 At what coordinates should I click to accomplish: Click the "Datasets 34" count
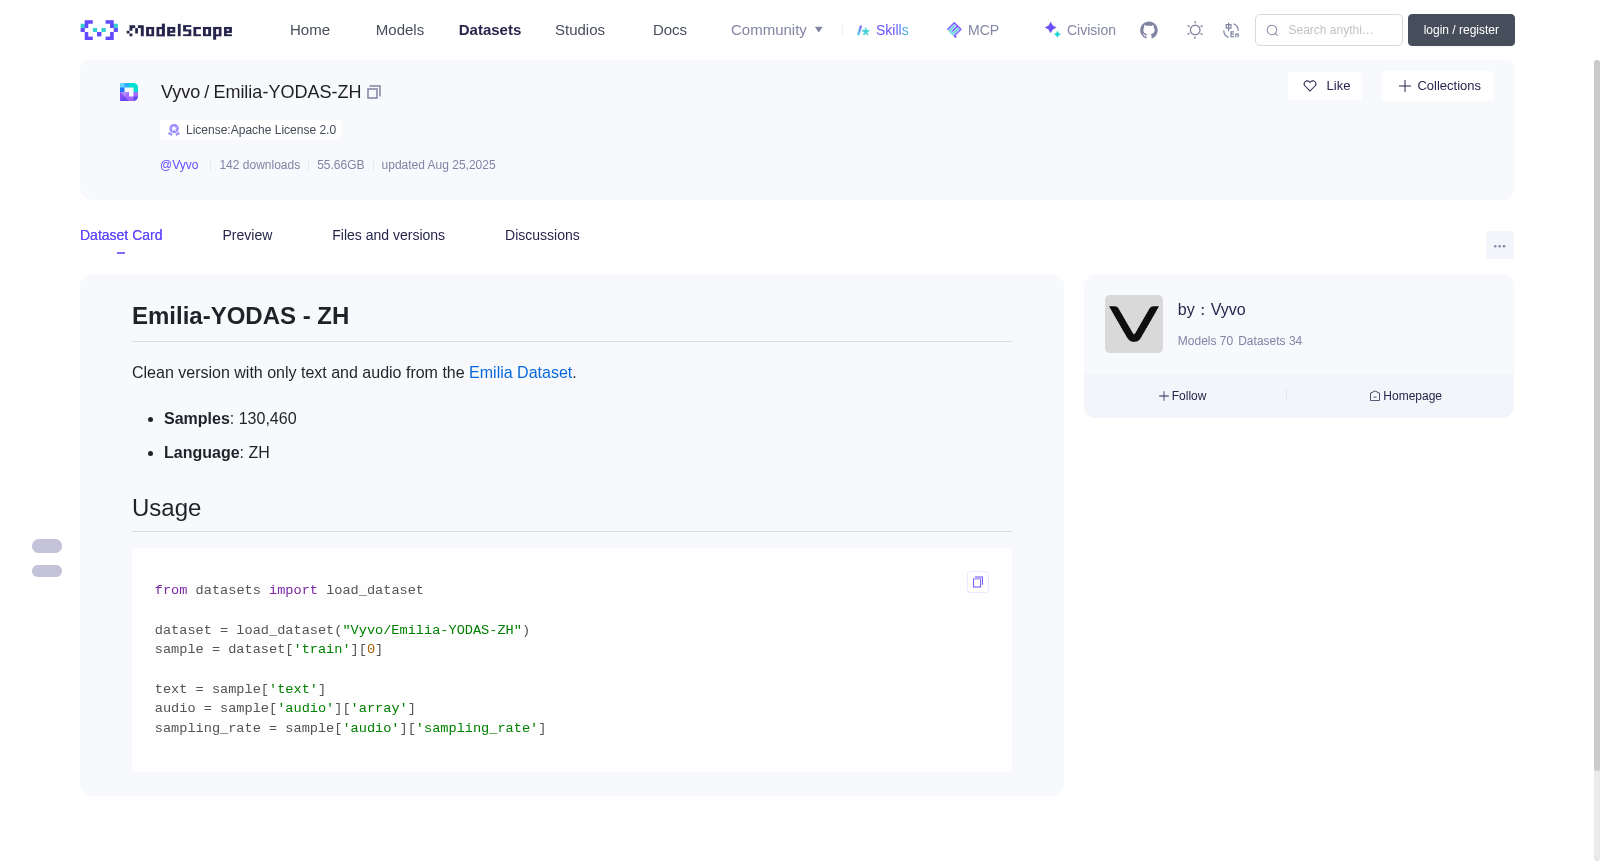(1270, 341)
